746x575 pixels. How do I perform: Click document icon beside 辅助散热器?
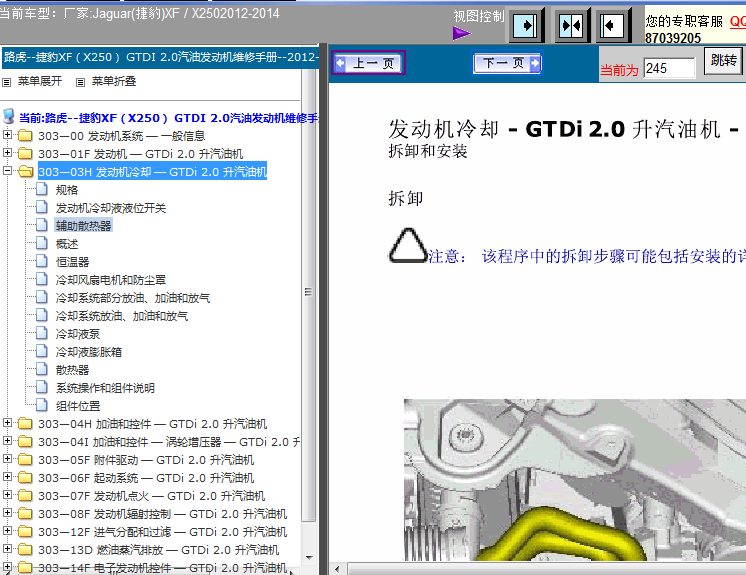[42, 225]
